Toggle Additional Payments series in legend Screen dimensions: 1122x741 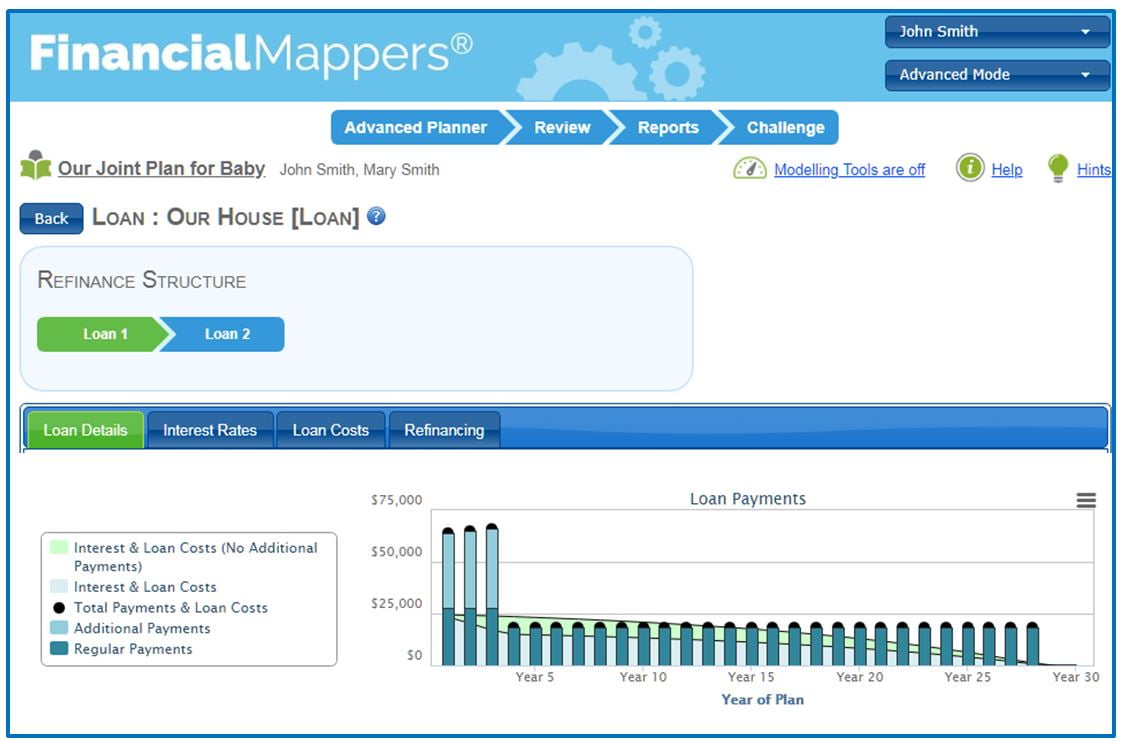[x=141, y=628]
